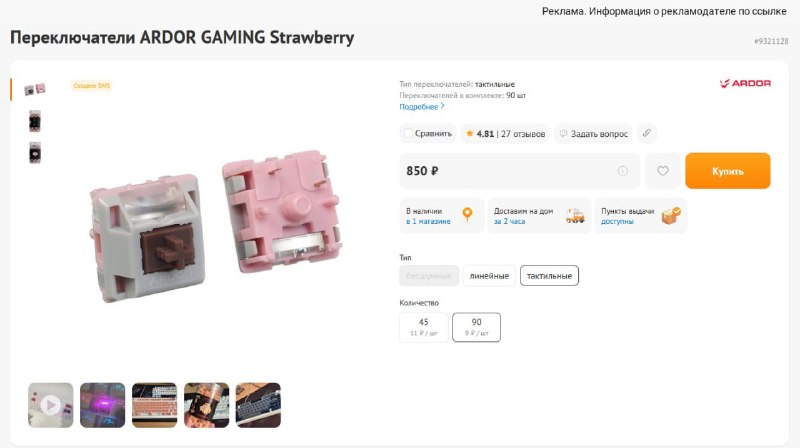Image resolution: width=800 pixels, height=448 pixels.
Task: Open price info circle icon
Action: [622, 171]
